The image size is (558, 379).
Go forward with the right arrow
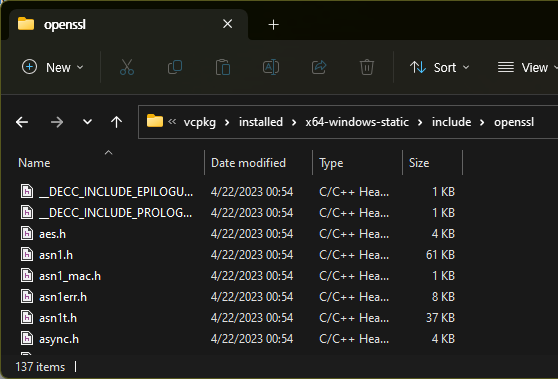pos(57,122)
